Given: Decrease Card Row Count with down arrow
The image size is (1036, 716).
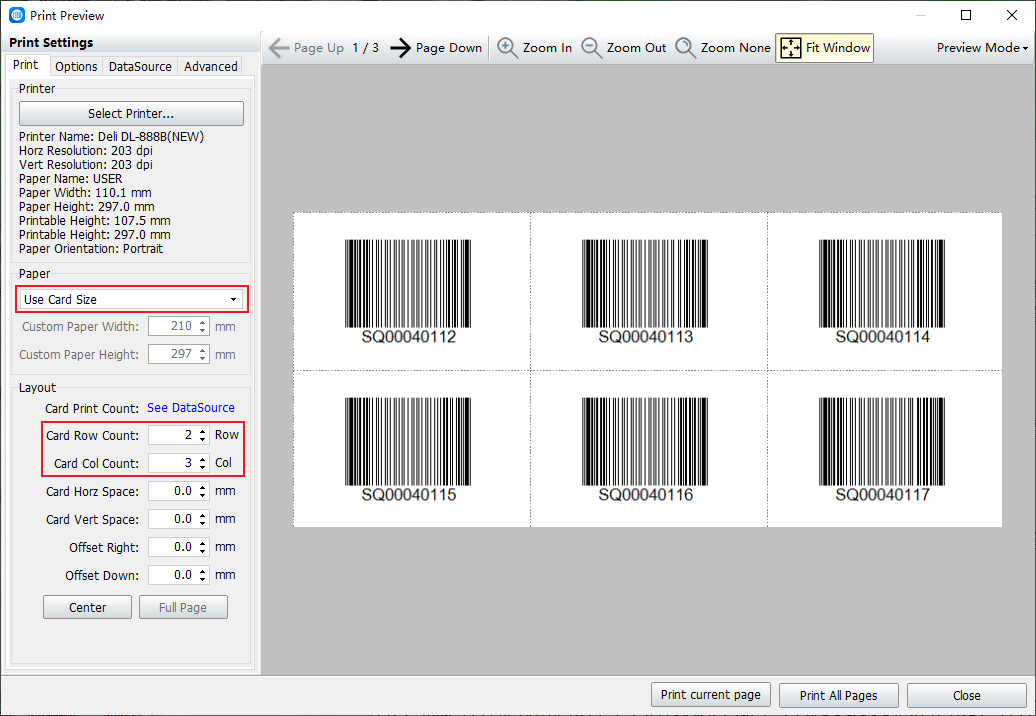Looking at the screenshot, I should [x=203, y=439].
